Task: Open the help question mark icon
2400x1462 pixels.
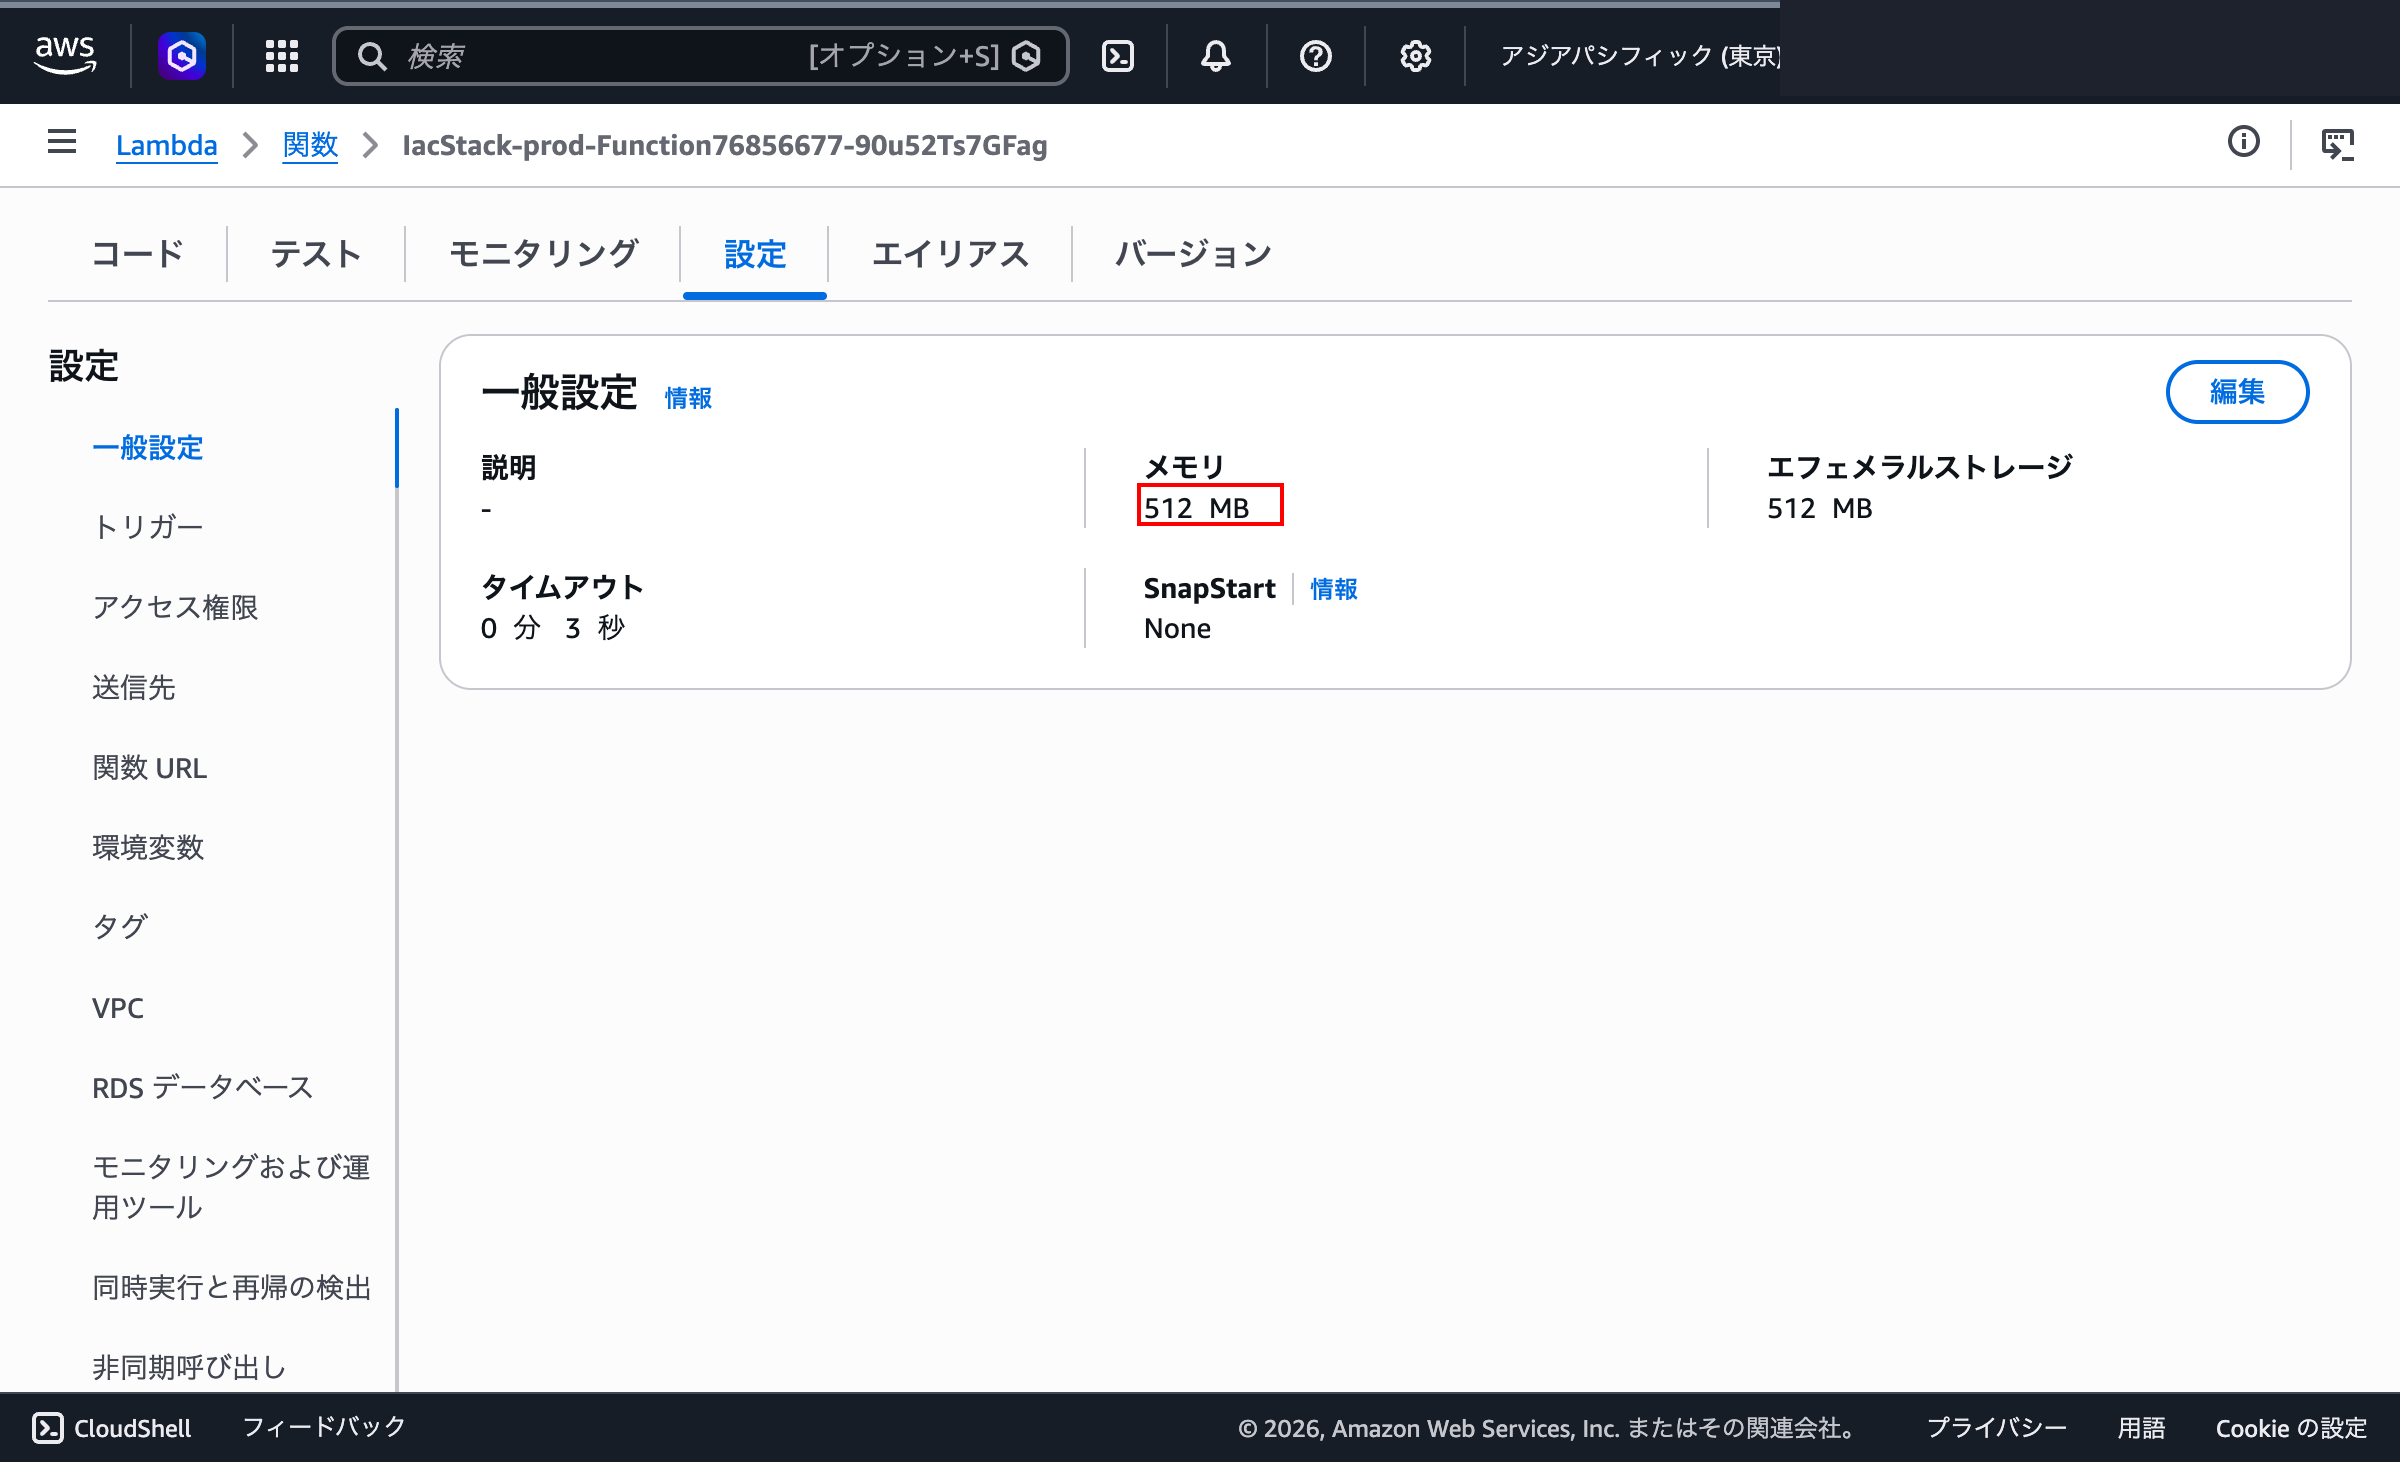Action: (x=1316, y=56)
